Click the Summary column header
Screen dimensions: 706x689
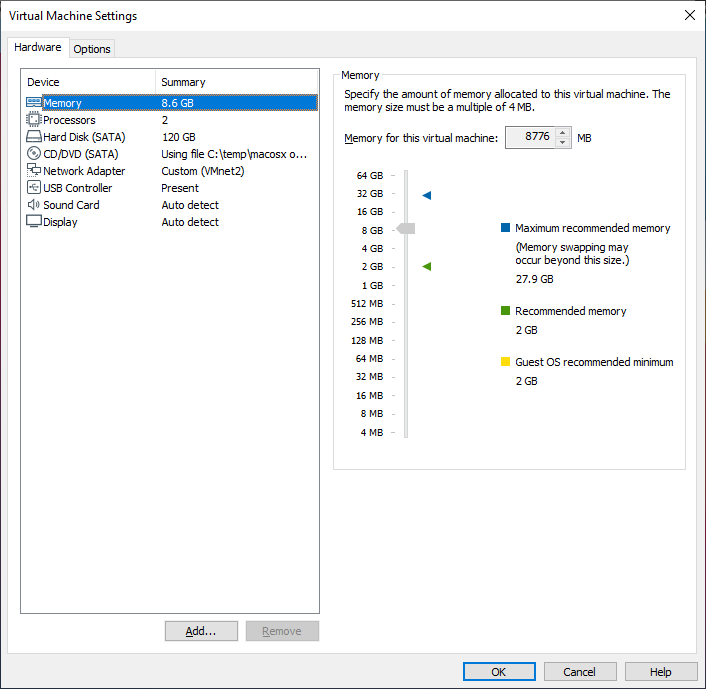pyautogui.click(x=237, y=82)
